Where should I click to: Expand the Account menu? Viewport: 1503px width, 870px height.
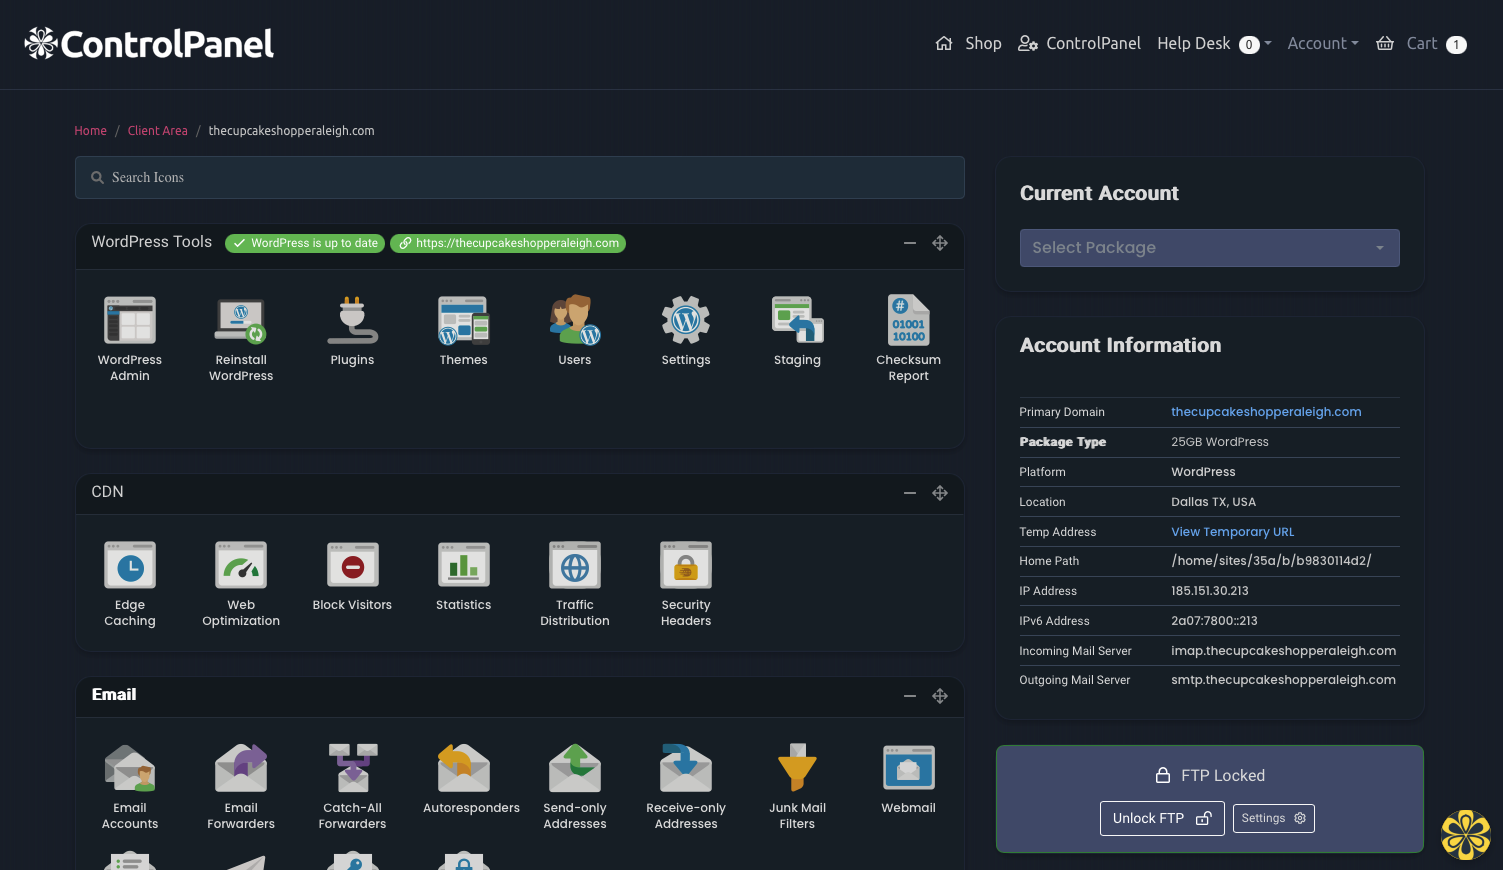pyautogui.click(x=1322, y=44)
